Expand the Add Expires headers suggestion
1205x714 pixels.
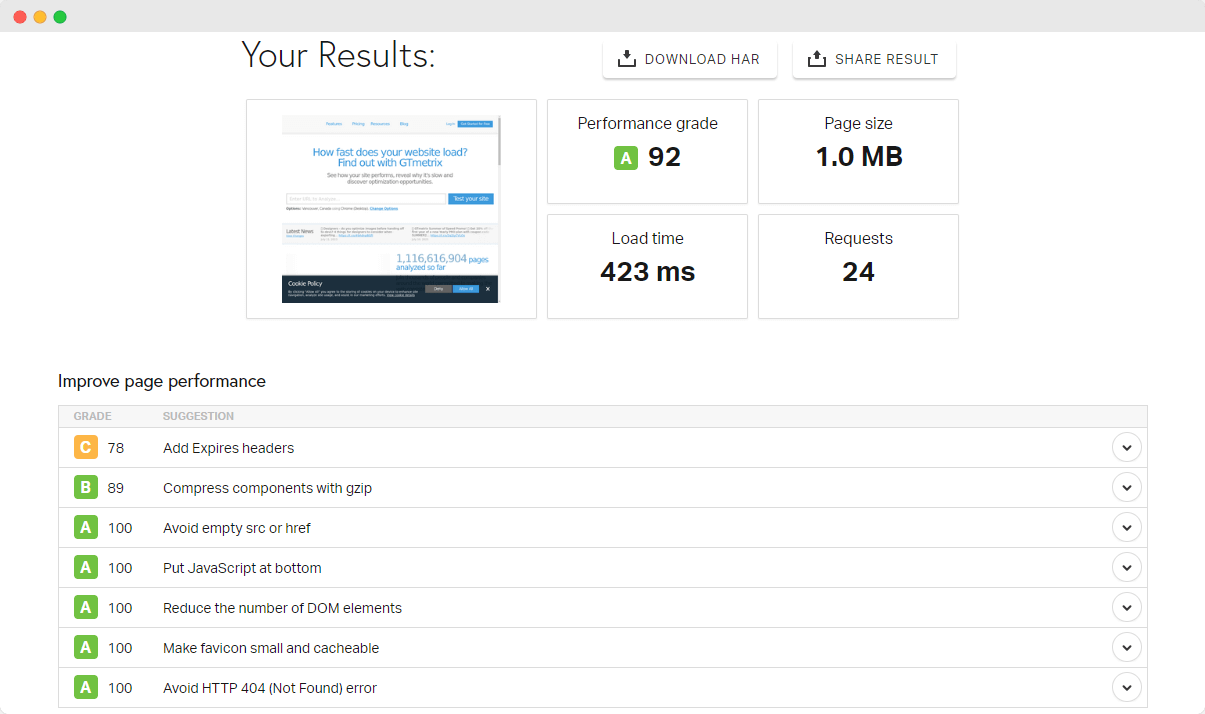(1126, 448)
